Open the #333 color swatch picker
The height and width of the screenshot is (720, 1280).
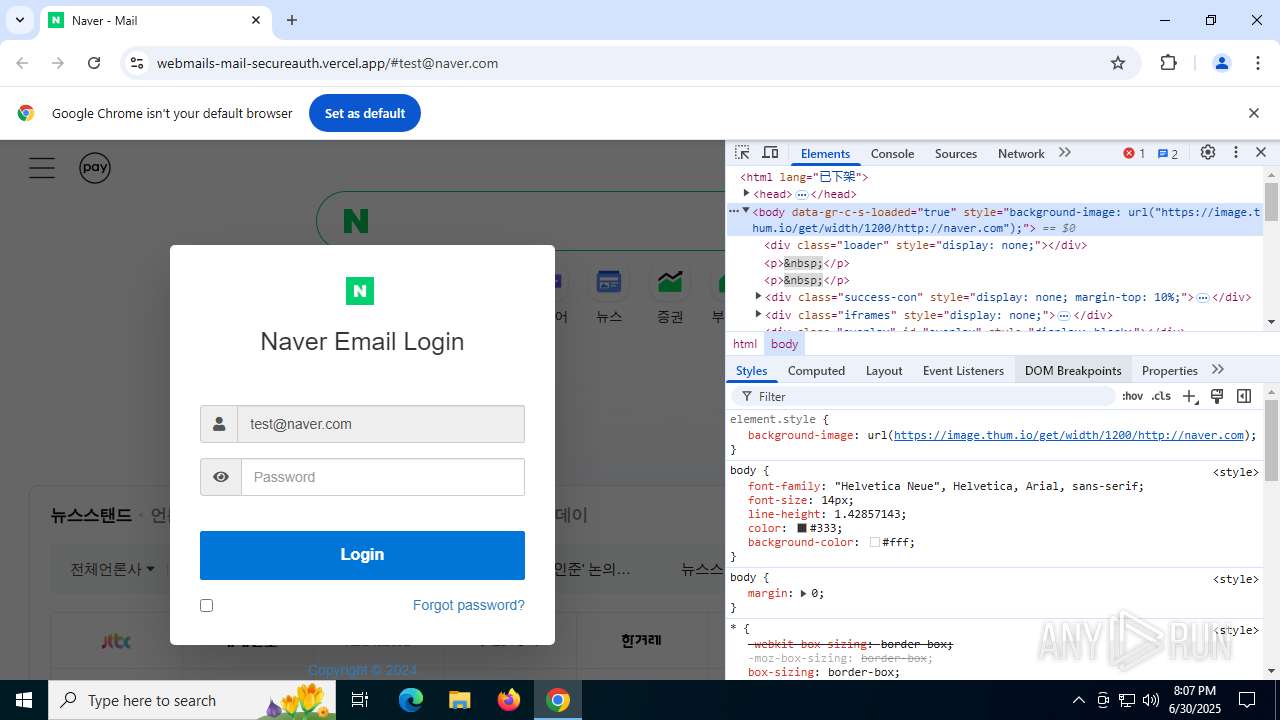click(x=802, y=528)
